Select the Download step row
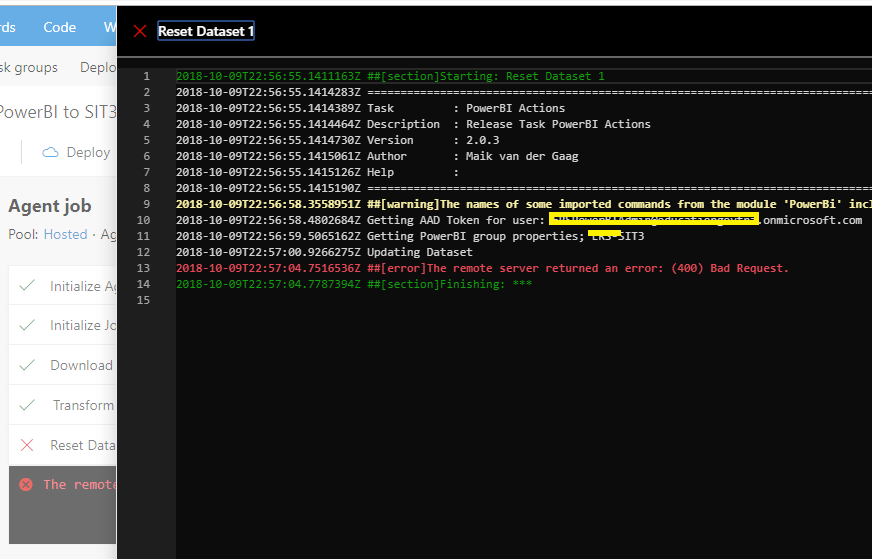872x559 pixels. click(63, 365)
